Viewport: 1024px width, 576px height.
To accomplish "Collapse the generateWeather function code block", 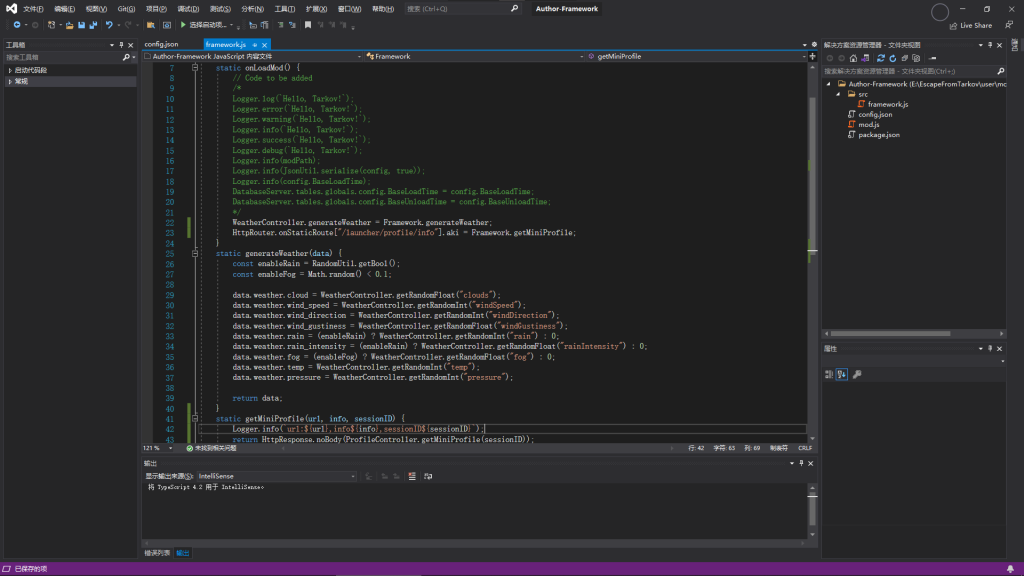I will point(195,253).
